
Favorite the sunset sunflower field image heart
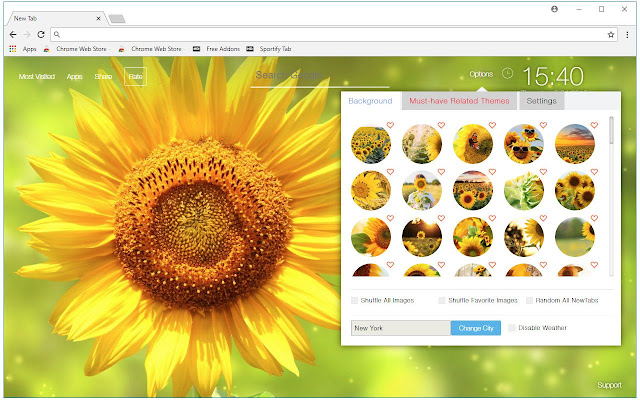tap(594, 125)
